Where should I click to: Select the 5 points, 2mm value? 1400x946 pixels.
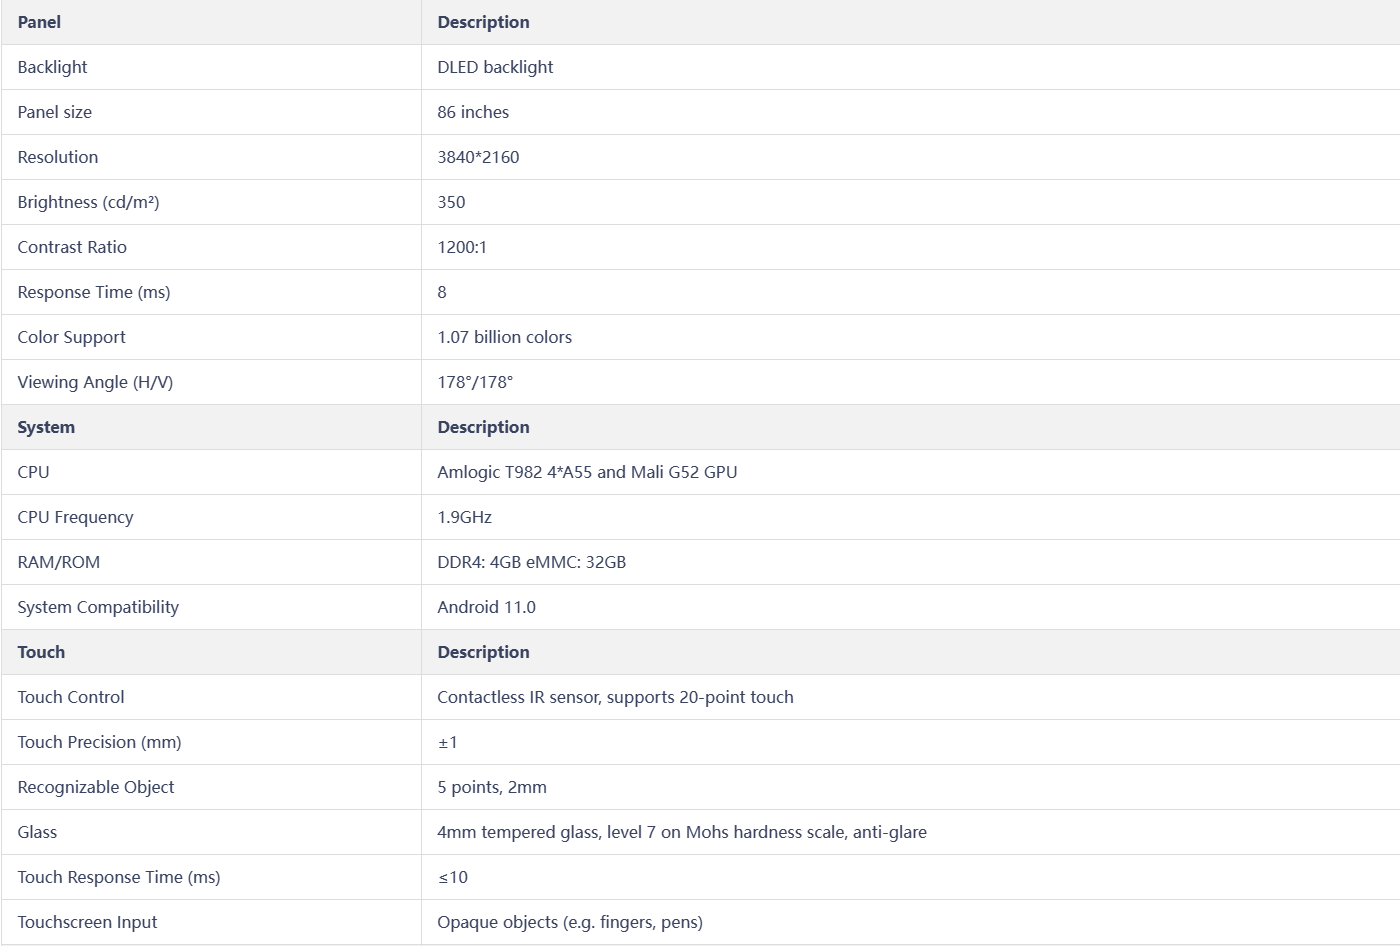pyautogui.click(x=492, y=787)
